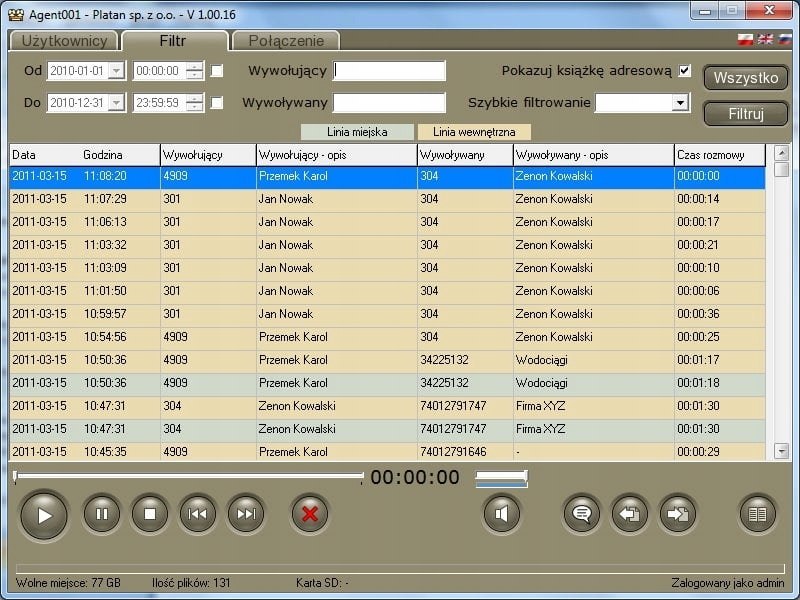Click the Linia wewnętrzna legend swatch
800x600 pixels.
(474, 132)
